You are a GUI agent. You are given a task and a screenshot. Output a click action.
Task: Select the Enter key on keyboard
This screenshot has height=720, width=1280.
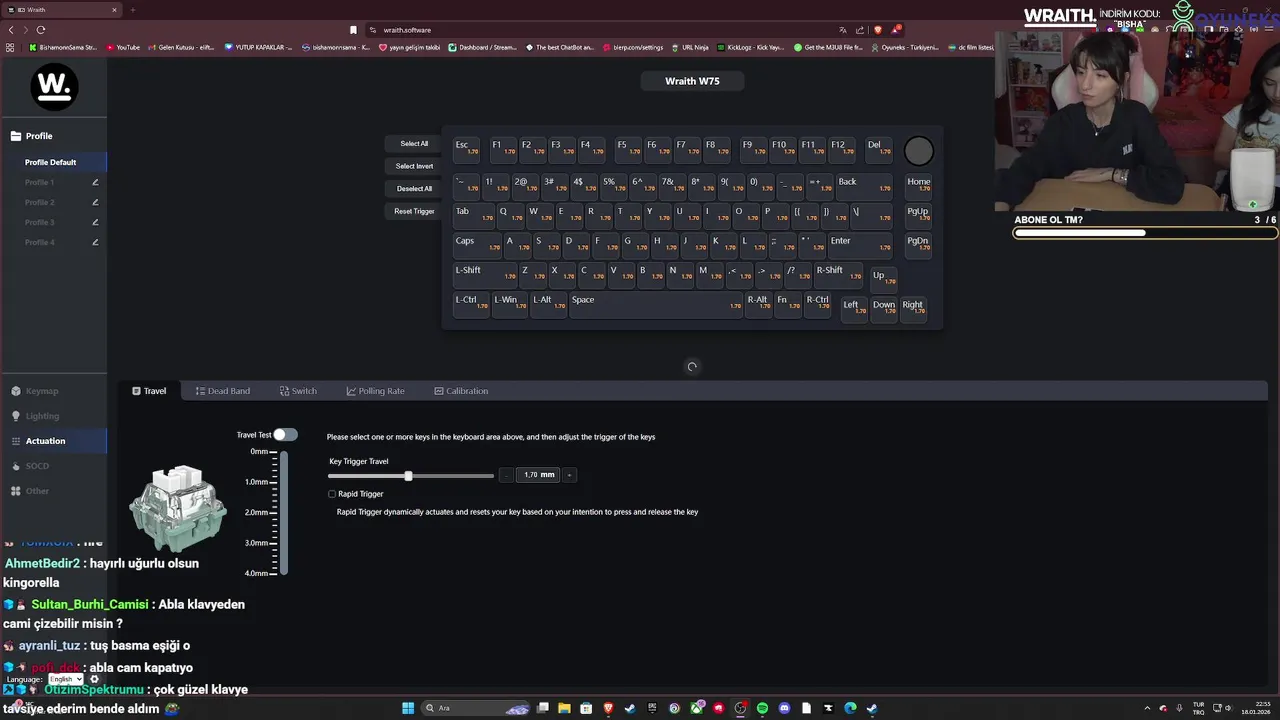[x=860, y=244]
